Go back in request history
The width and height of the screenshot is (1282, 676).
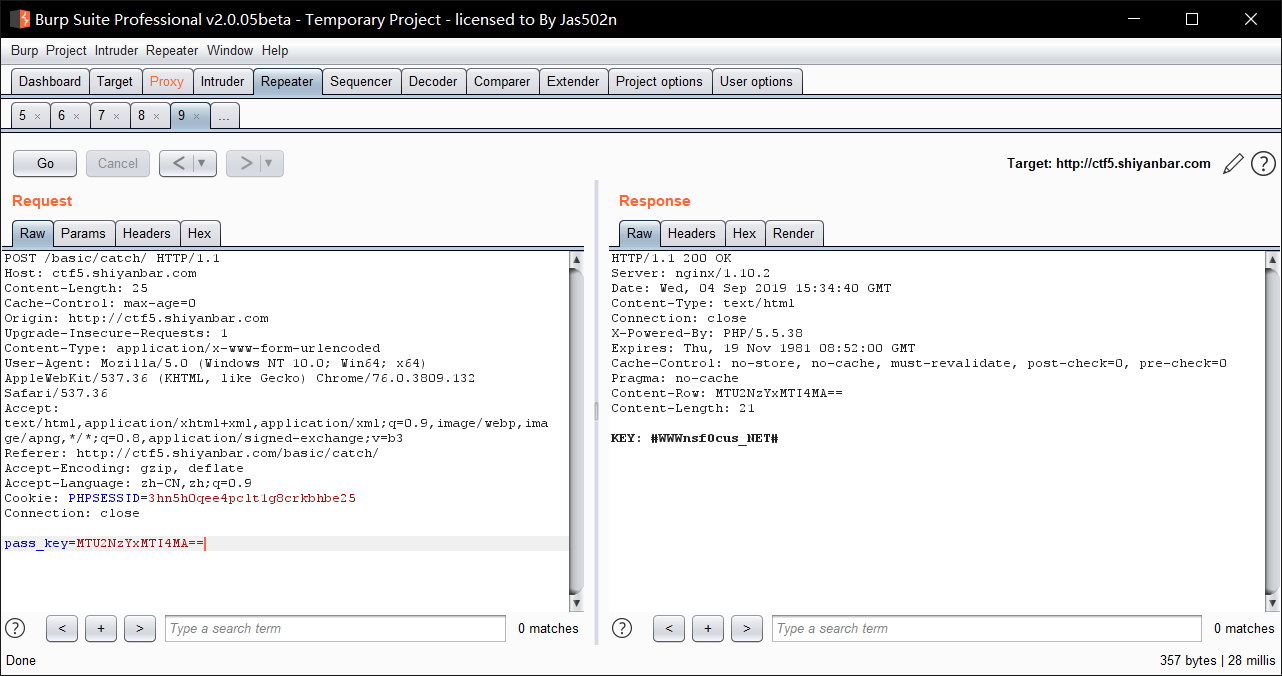coord(177,163)
